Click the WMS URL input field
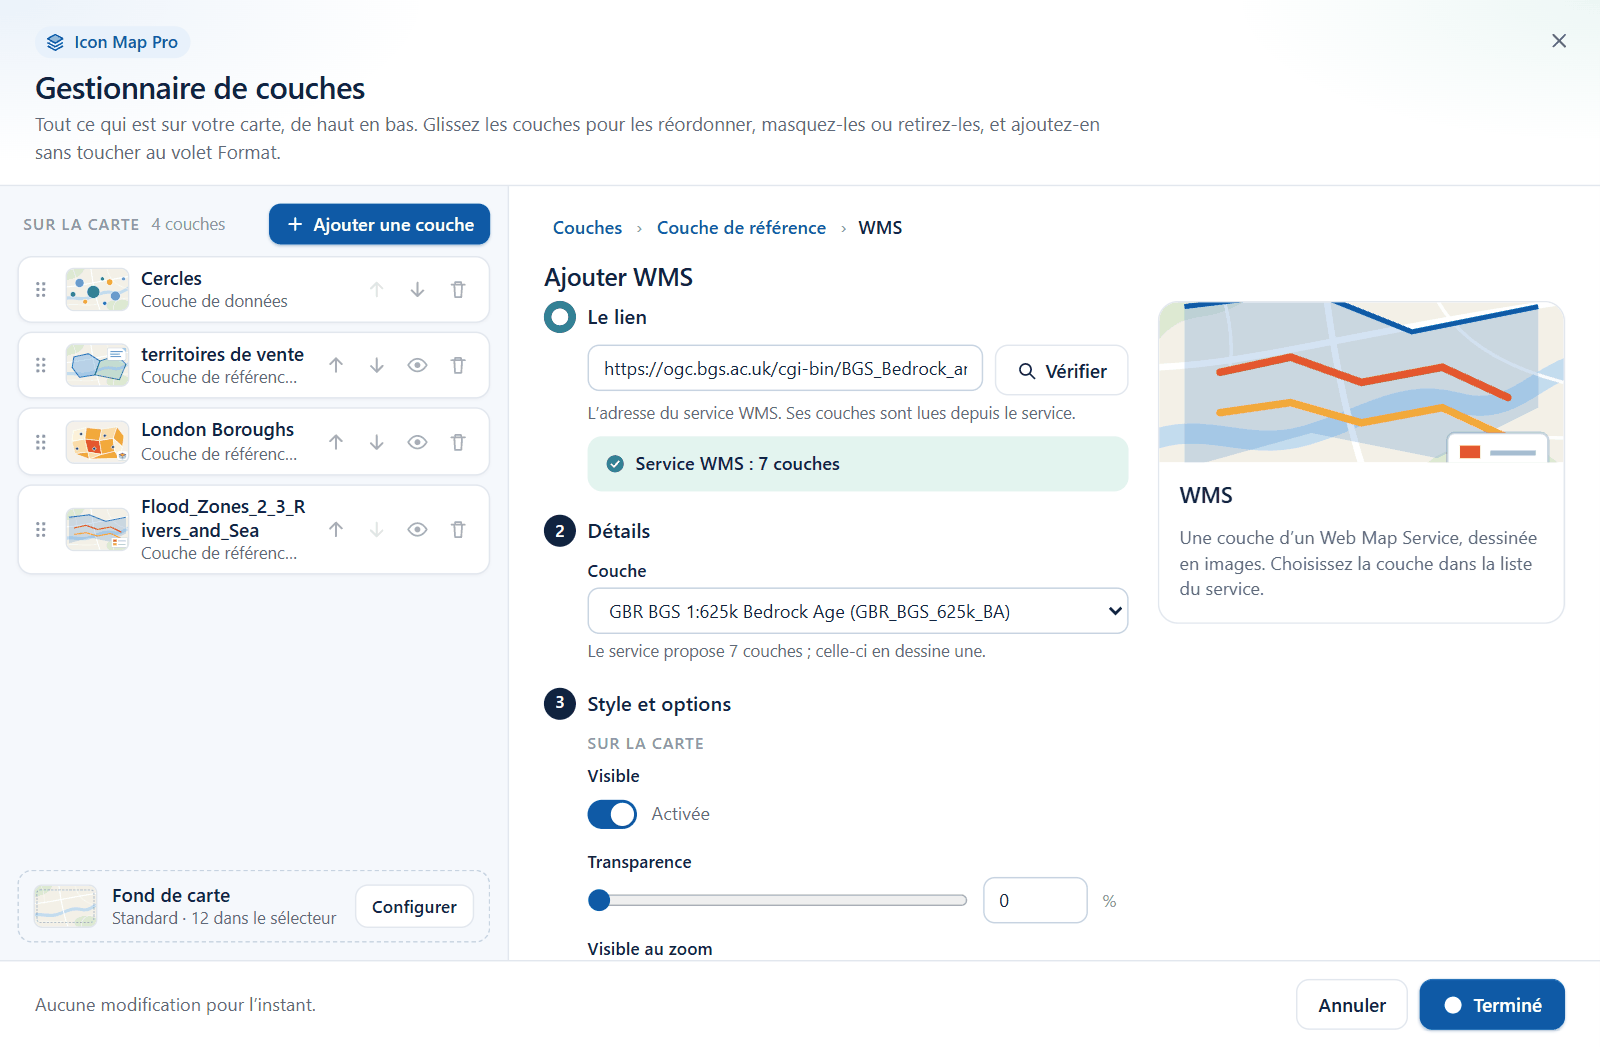Image resolution: width=1600 pixels, height=1047 pixels. 785,369
